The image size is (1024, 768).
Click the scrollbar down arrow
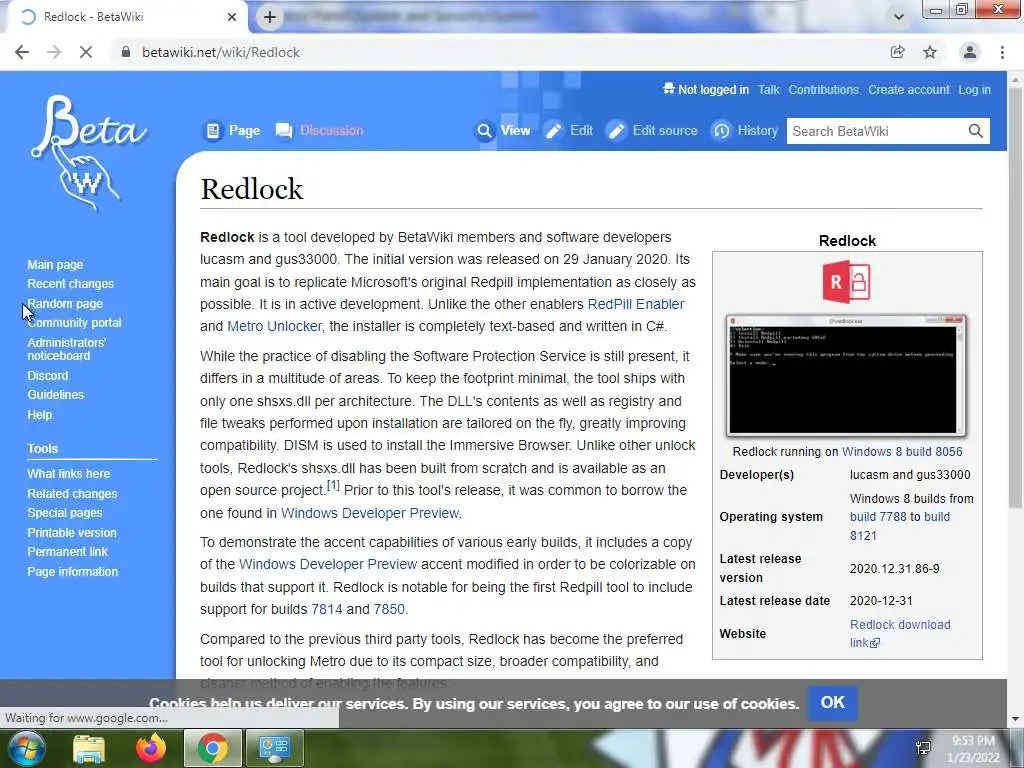point(1016,720)
